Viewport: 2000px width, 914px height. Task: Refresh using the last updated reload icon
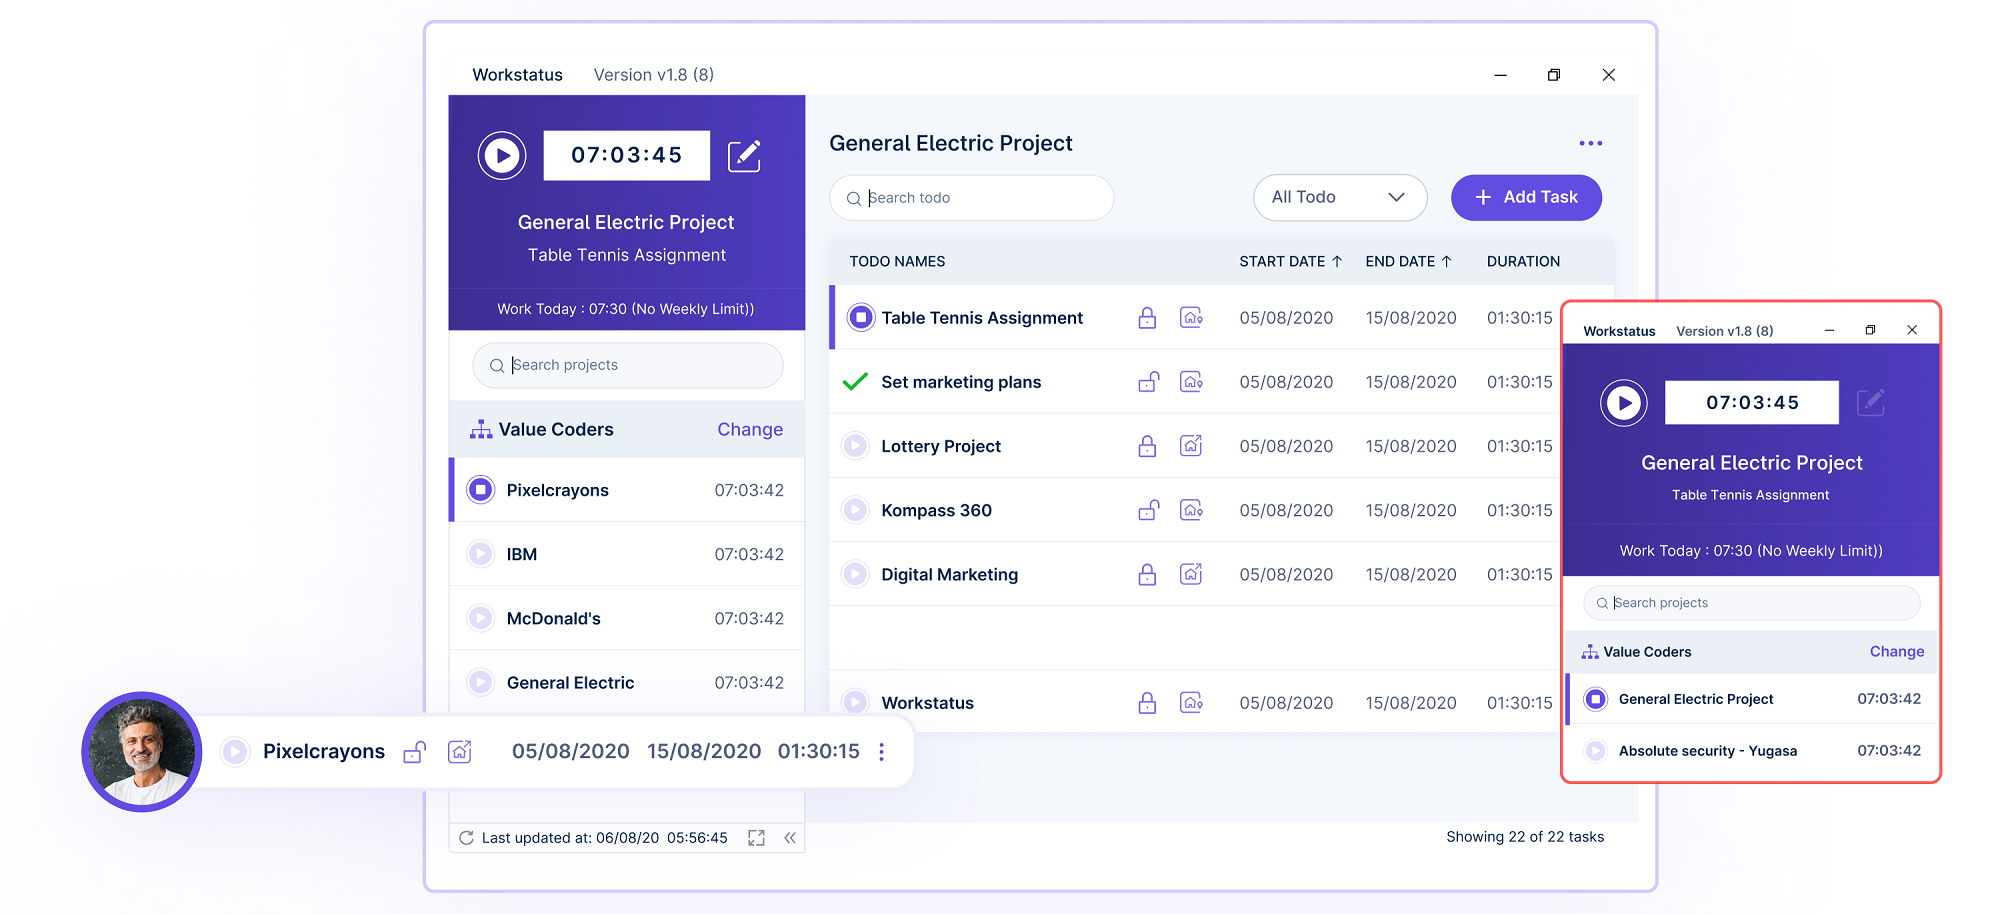click(x=466, y=838)
